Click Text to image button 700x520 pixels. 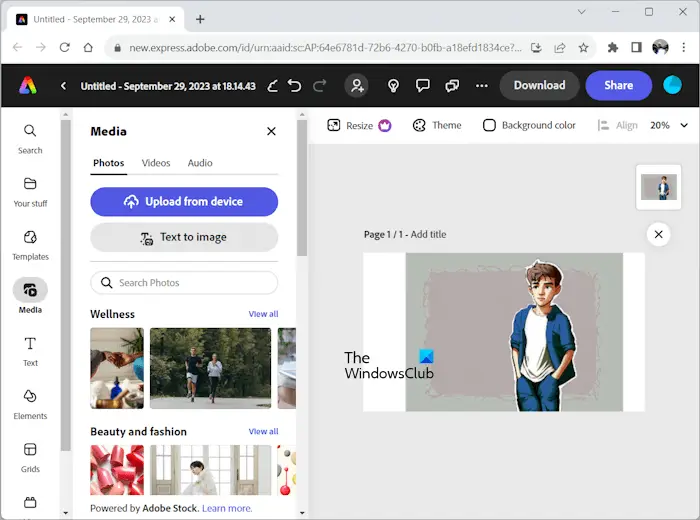coord(184,237)
